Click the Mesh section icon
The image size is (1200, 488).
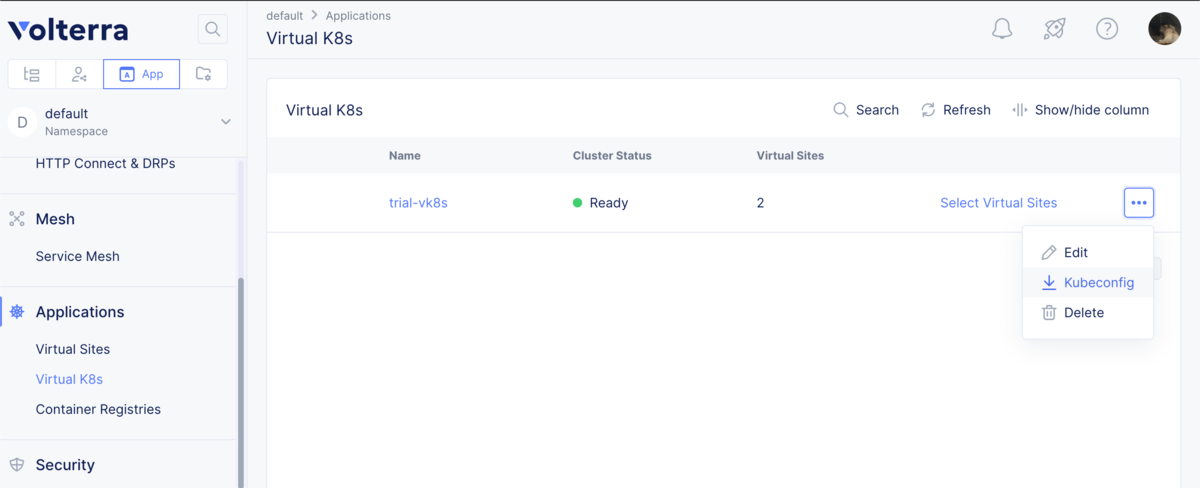[x=17, y=219]
